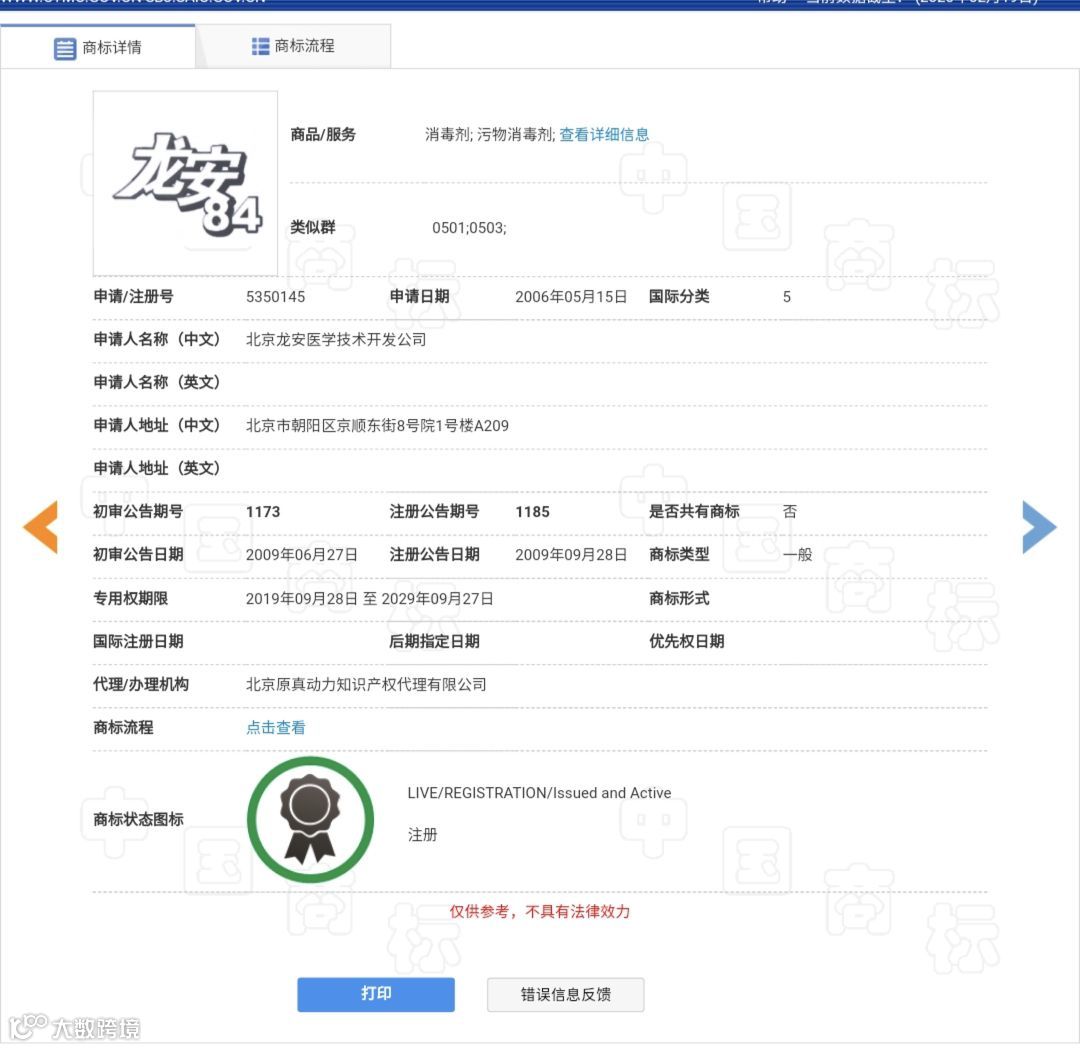
Task: Select date 2009年06月27日
Action: (302, 554)
